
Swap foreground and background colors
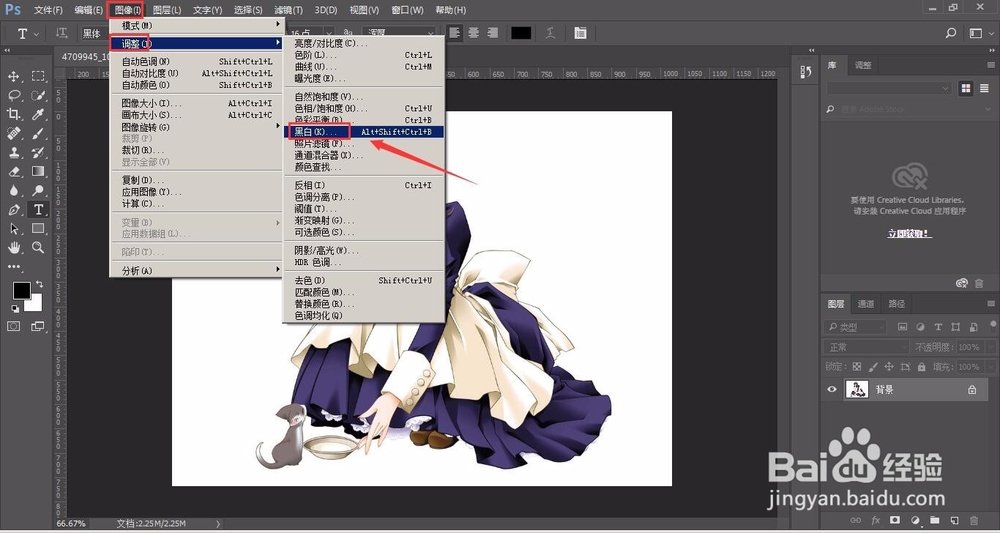(40, 284)
